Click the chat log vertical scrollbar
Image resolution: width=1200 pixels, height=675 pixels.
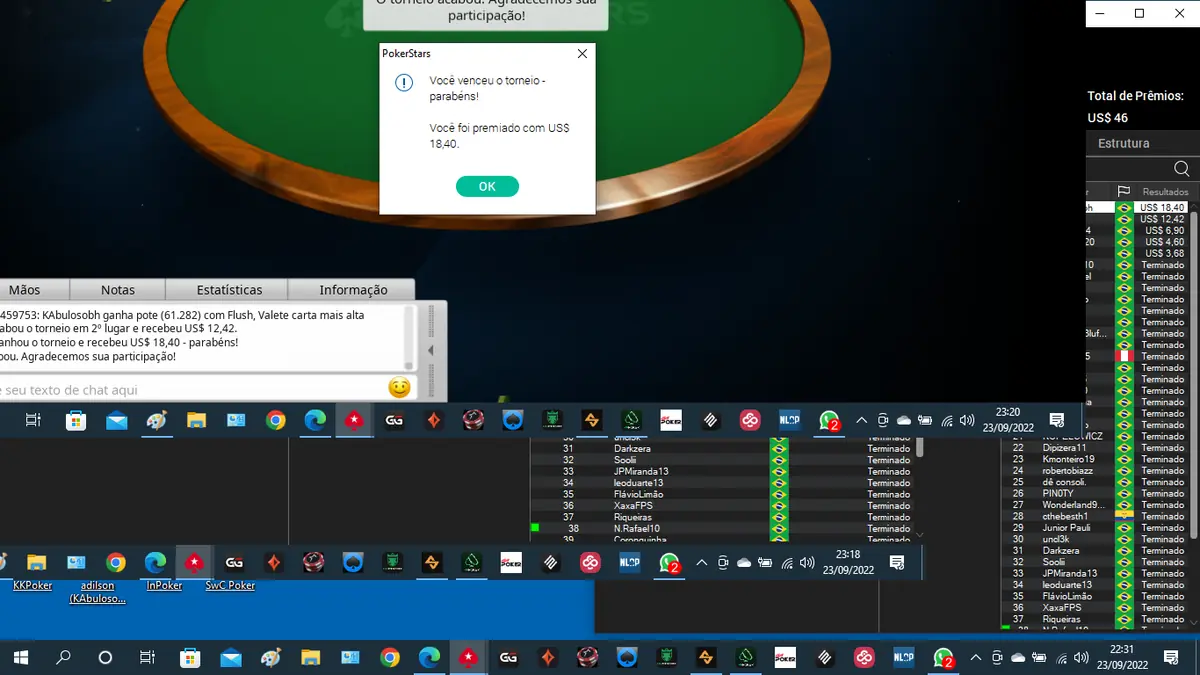[410, 337]
